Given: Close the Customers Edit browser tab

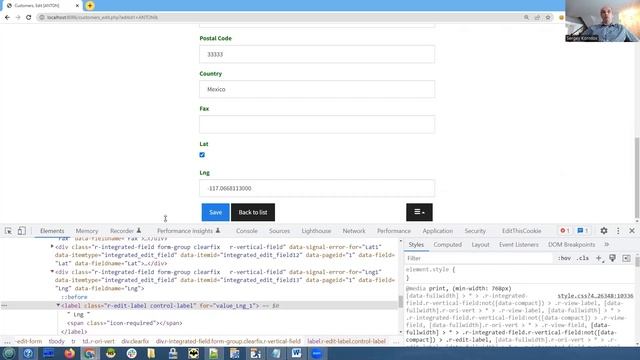Looking at the screenshot, I should [77, 6].
